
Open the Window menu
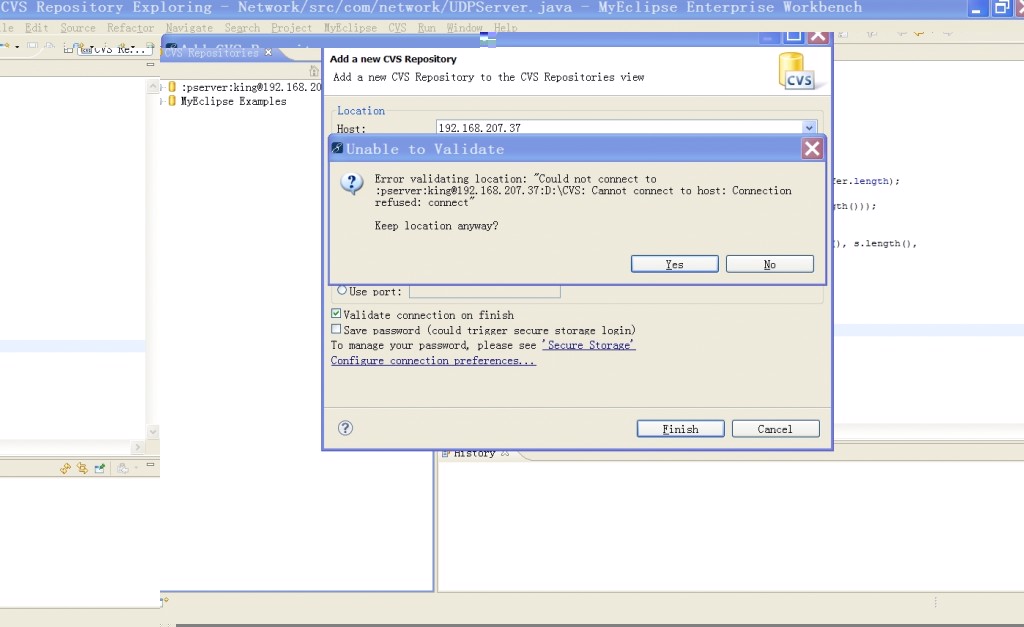(x=464, y=27)
